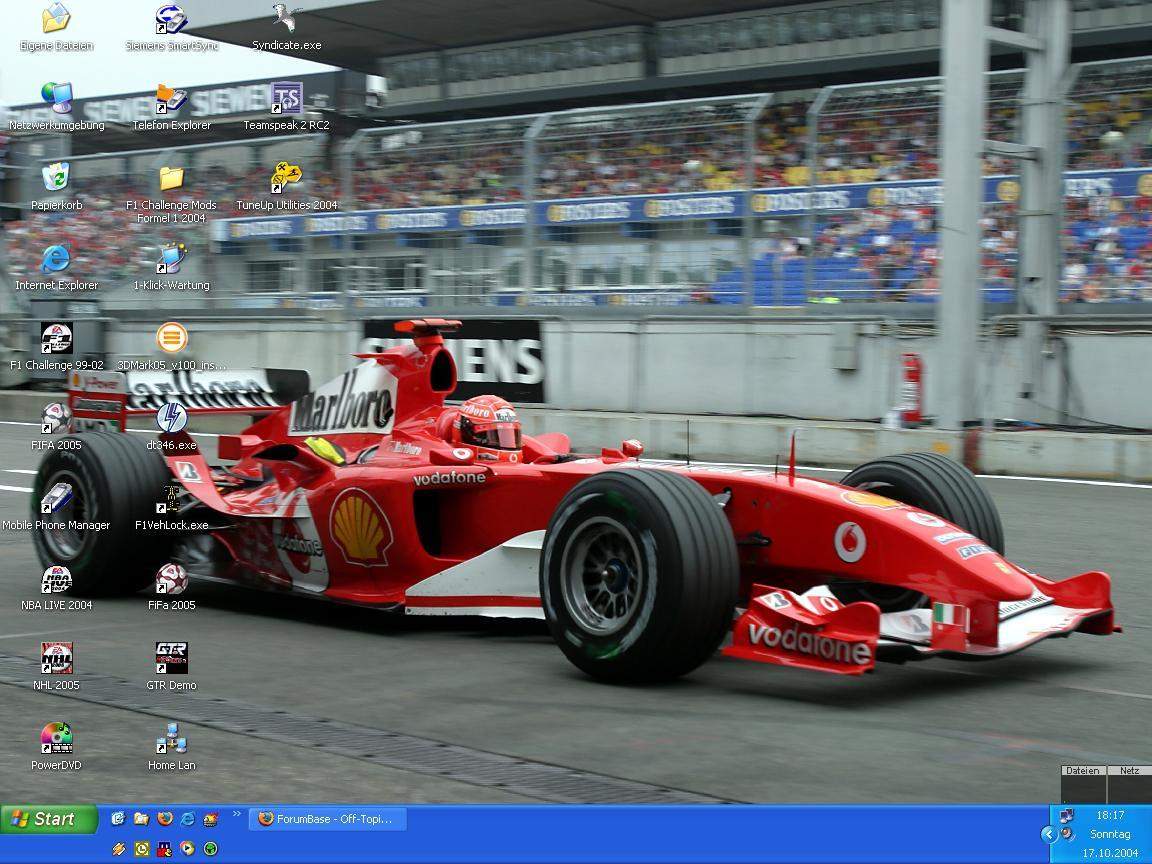This screenshot has height=864, width=1152.
Task: Launch the Siemens SmartSync shortcut
Action: pyautogui.click(x=171, y=27)
